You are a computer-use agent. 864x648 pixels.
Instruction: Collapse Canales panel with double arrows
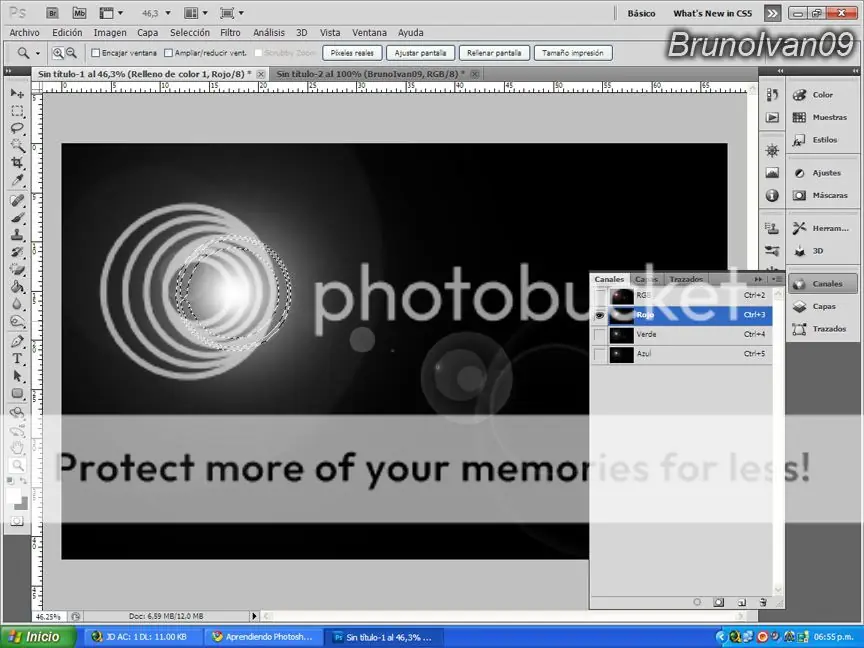[x=758, y=279]
